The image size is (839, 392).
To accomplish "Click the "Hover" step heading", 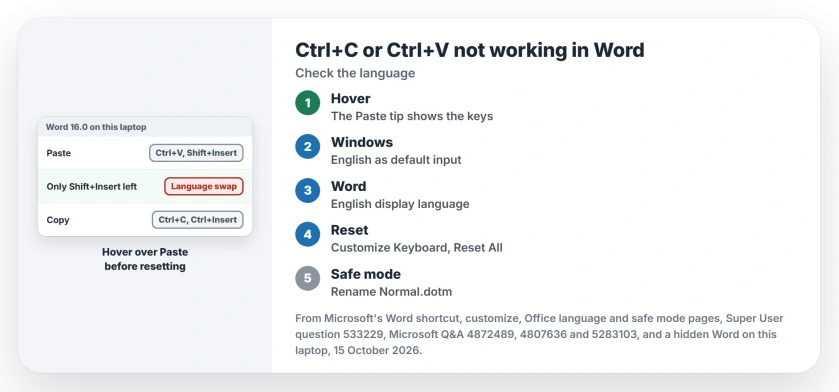I will click(x=350, y=98).
